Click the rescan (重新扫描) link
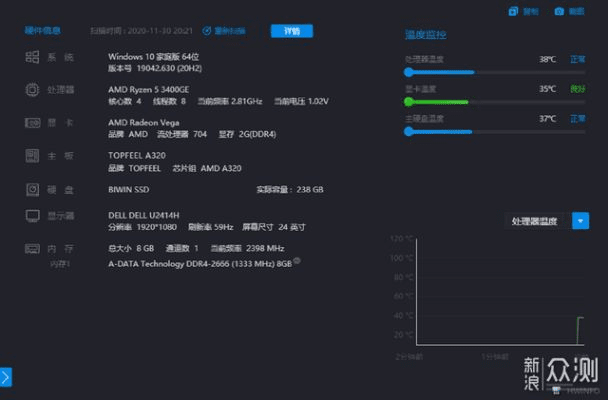The width and height of the screenshot is (608, 400). click(232, 31)
